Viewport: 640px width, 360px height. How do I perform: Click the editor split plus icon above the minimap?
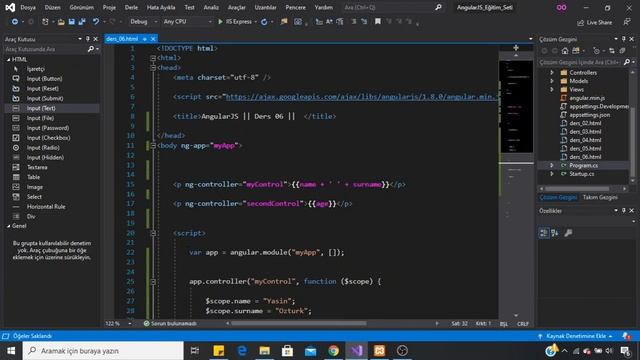coord(516,48)
